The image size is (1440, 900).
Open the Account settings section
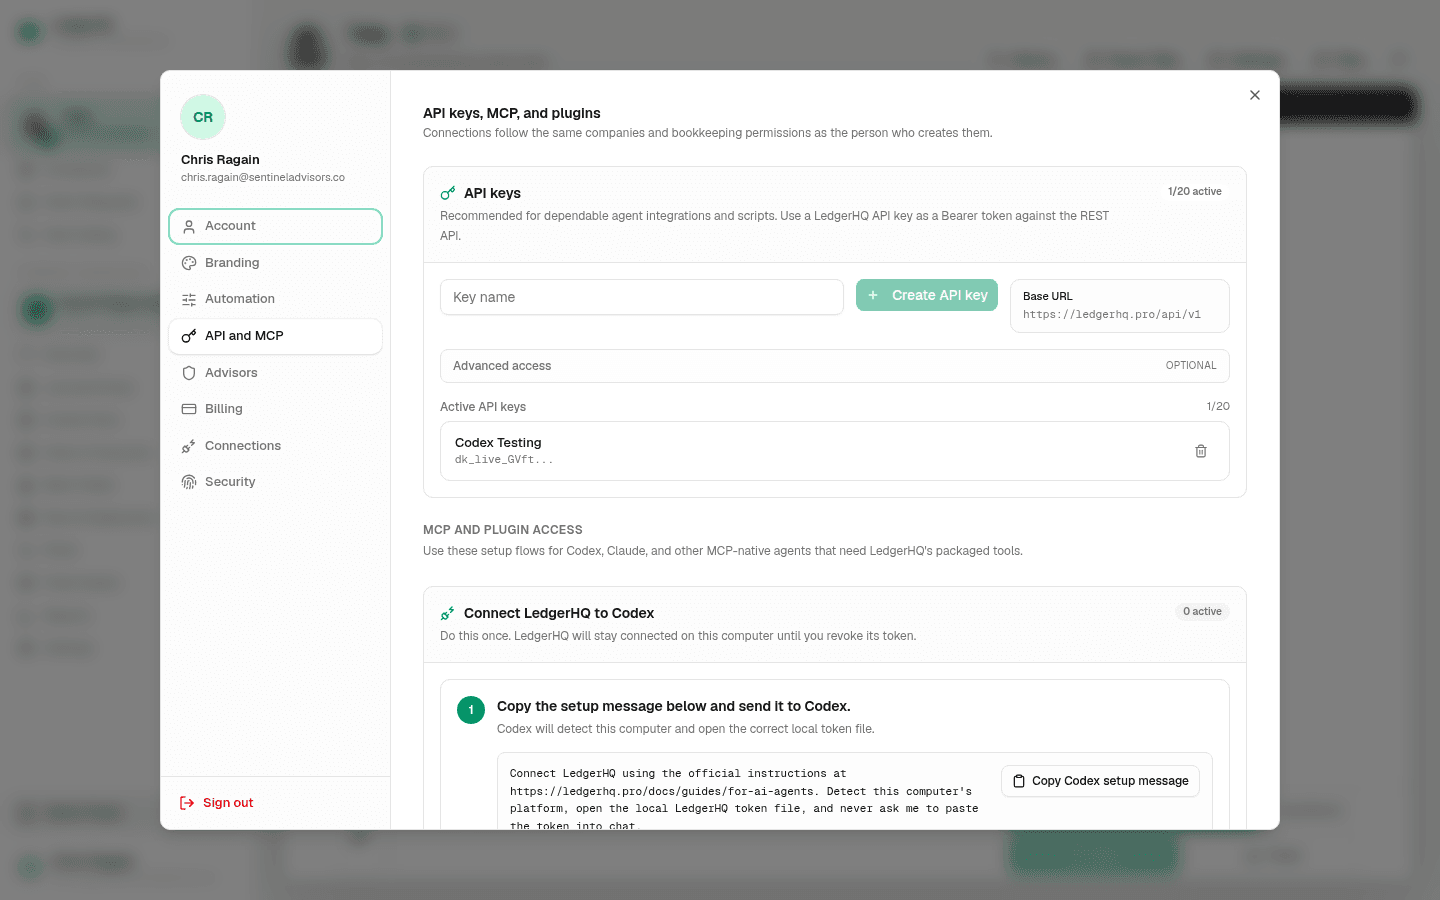(275, 226)
